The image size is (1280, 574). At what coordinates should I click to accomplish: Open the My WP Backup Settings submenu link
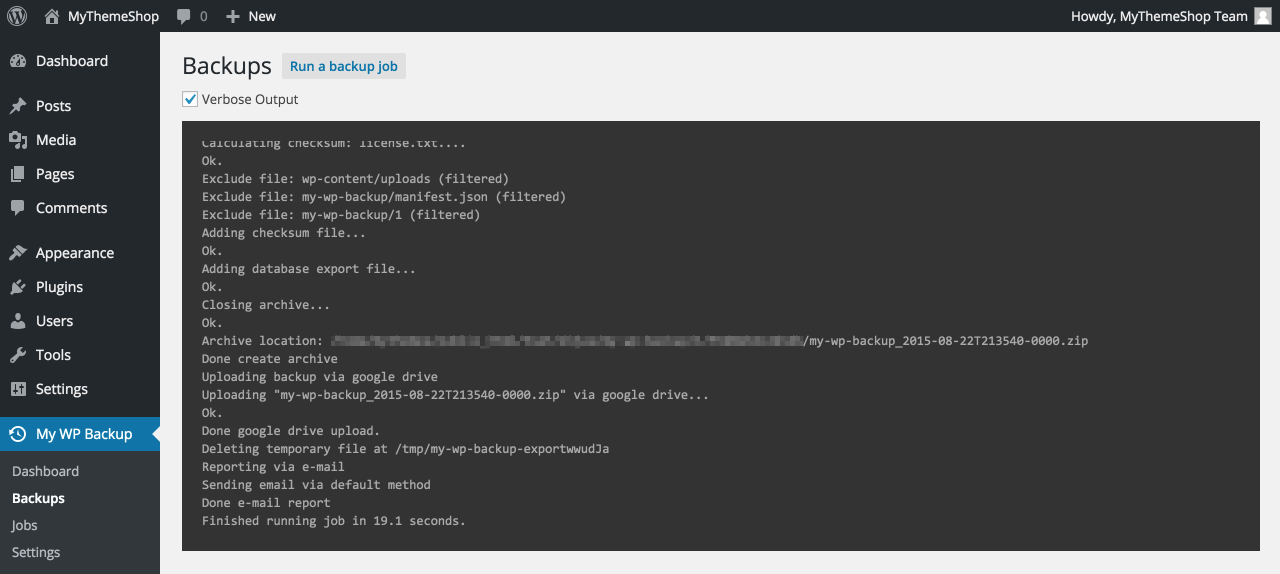(36, 552)
